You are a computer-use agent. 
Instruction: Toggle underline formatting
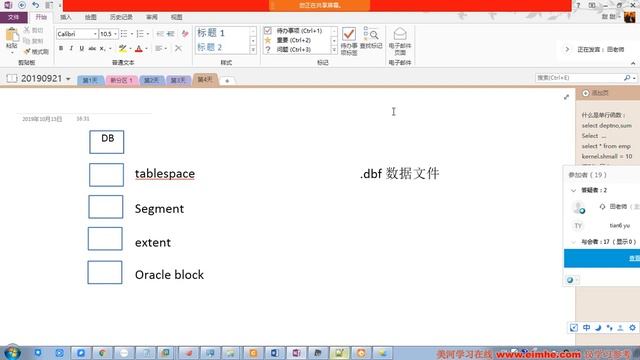pyautogui.click(x=82, y=48)
